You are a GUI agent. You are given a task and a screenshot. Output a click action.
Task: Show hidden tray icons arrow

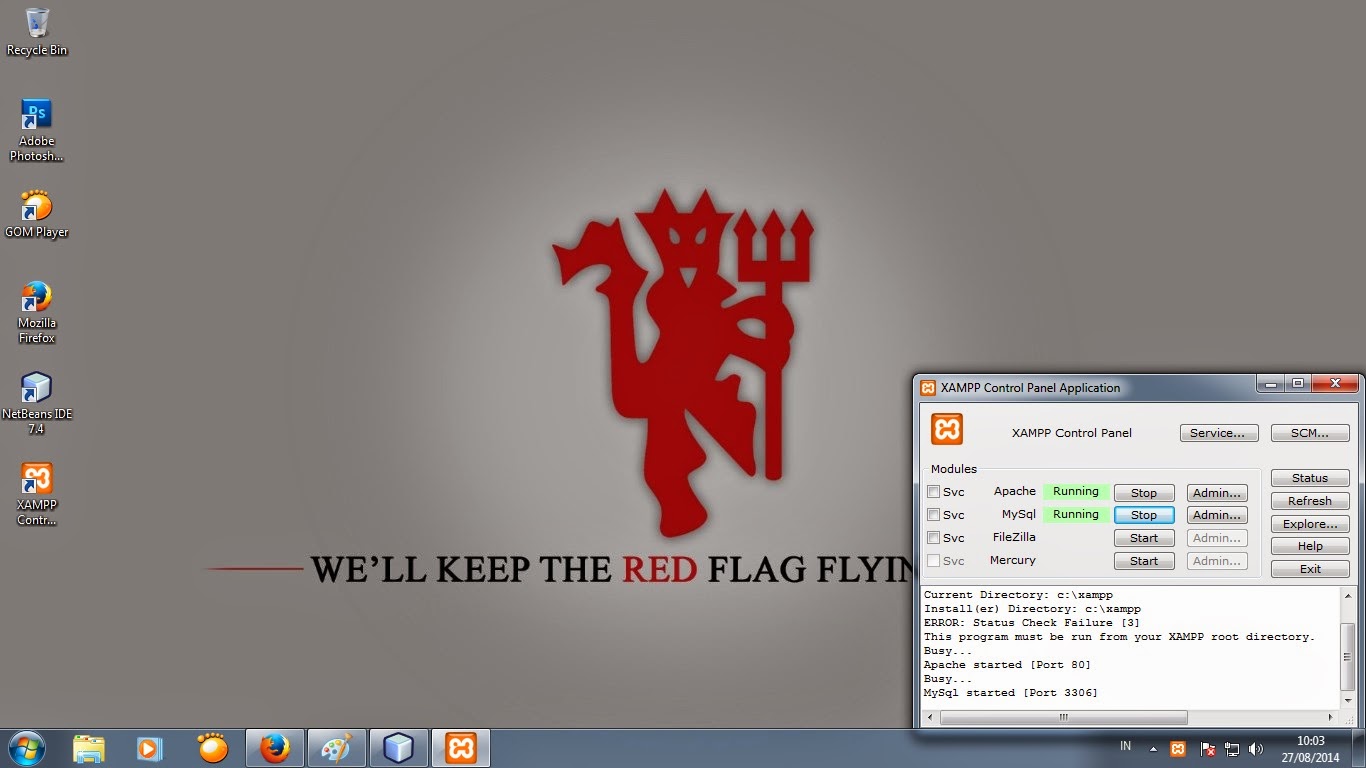tap(1153, 749)
